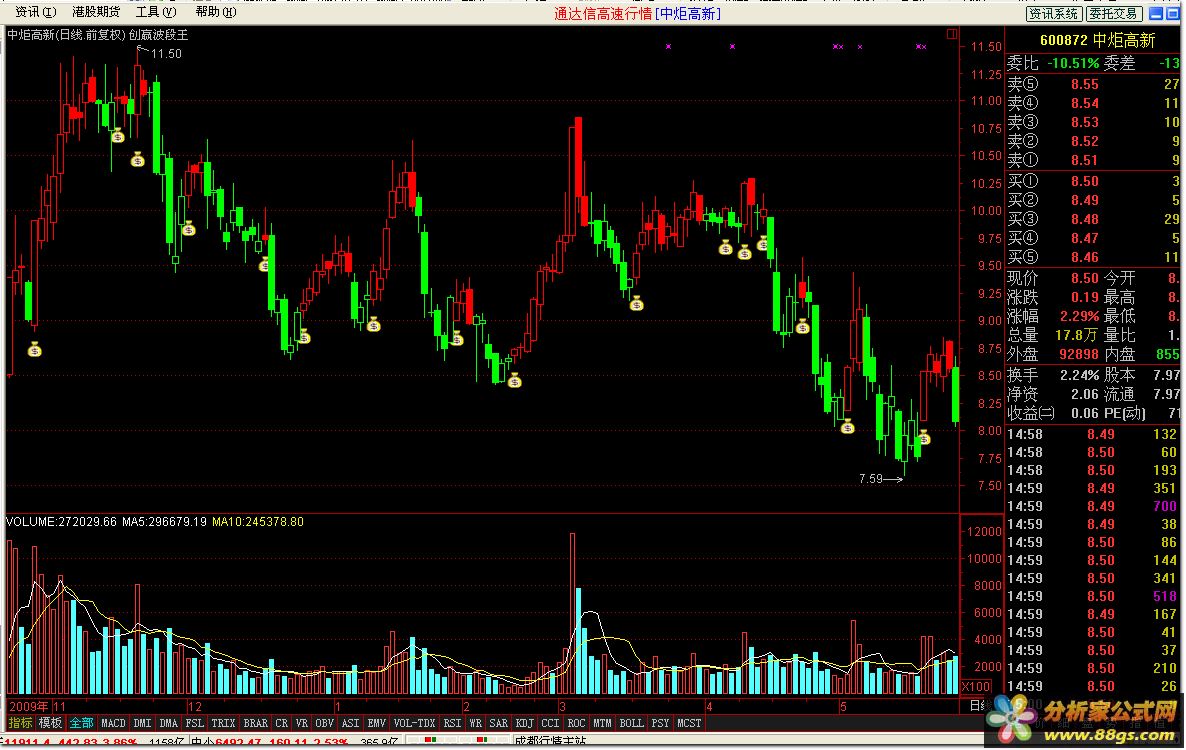1186x750 pixels.
Task: Click the 涨幅 2.29% value
Action: [1079, 316]
